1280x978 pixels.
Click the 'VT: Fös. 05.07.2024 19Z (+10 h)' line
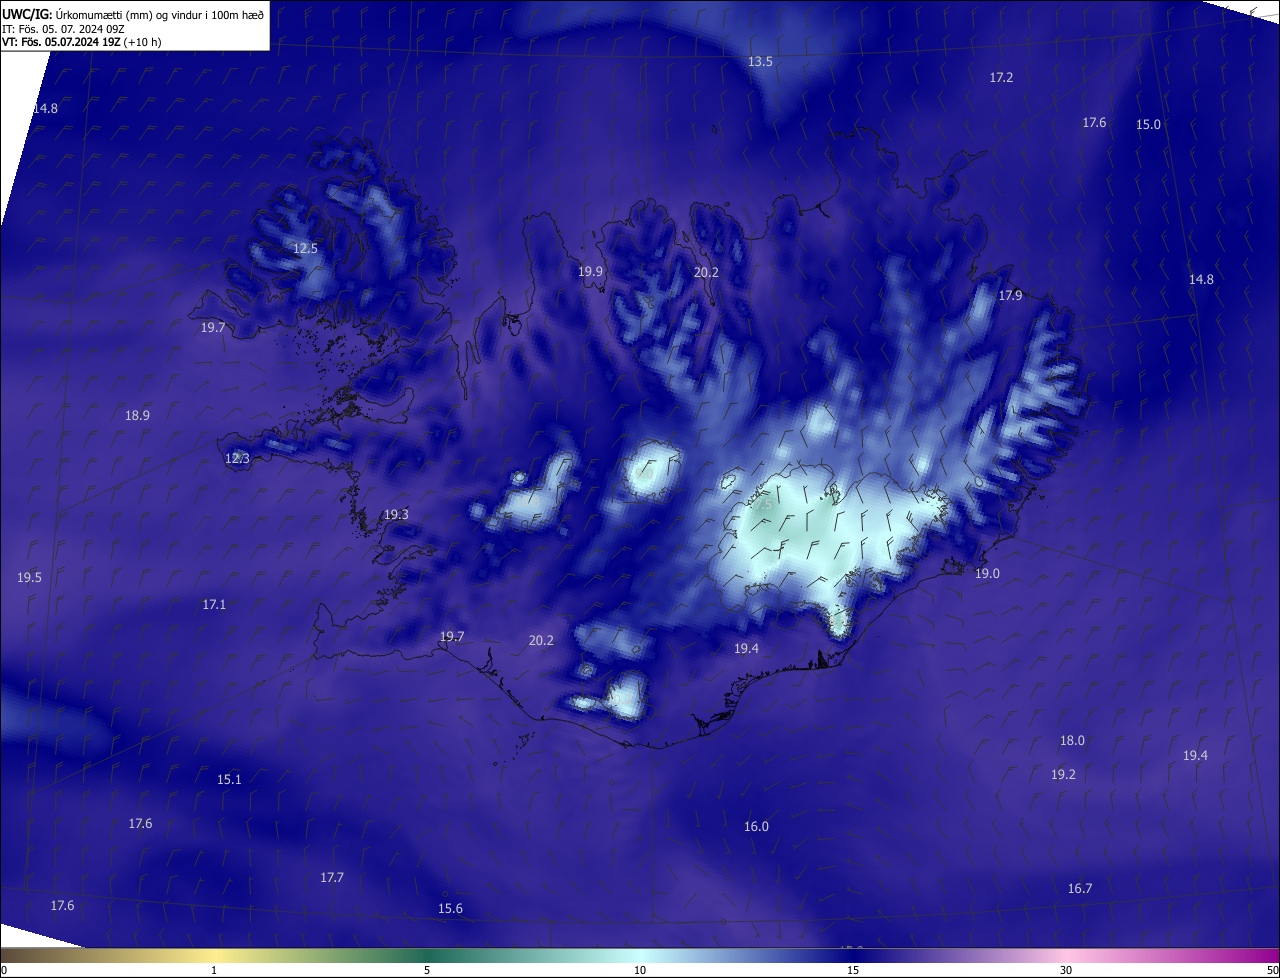point(81,42)
